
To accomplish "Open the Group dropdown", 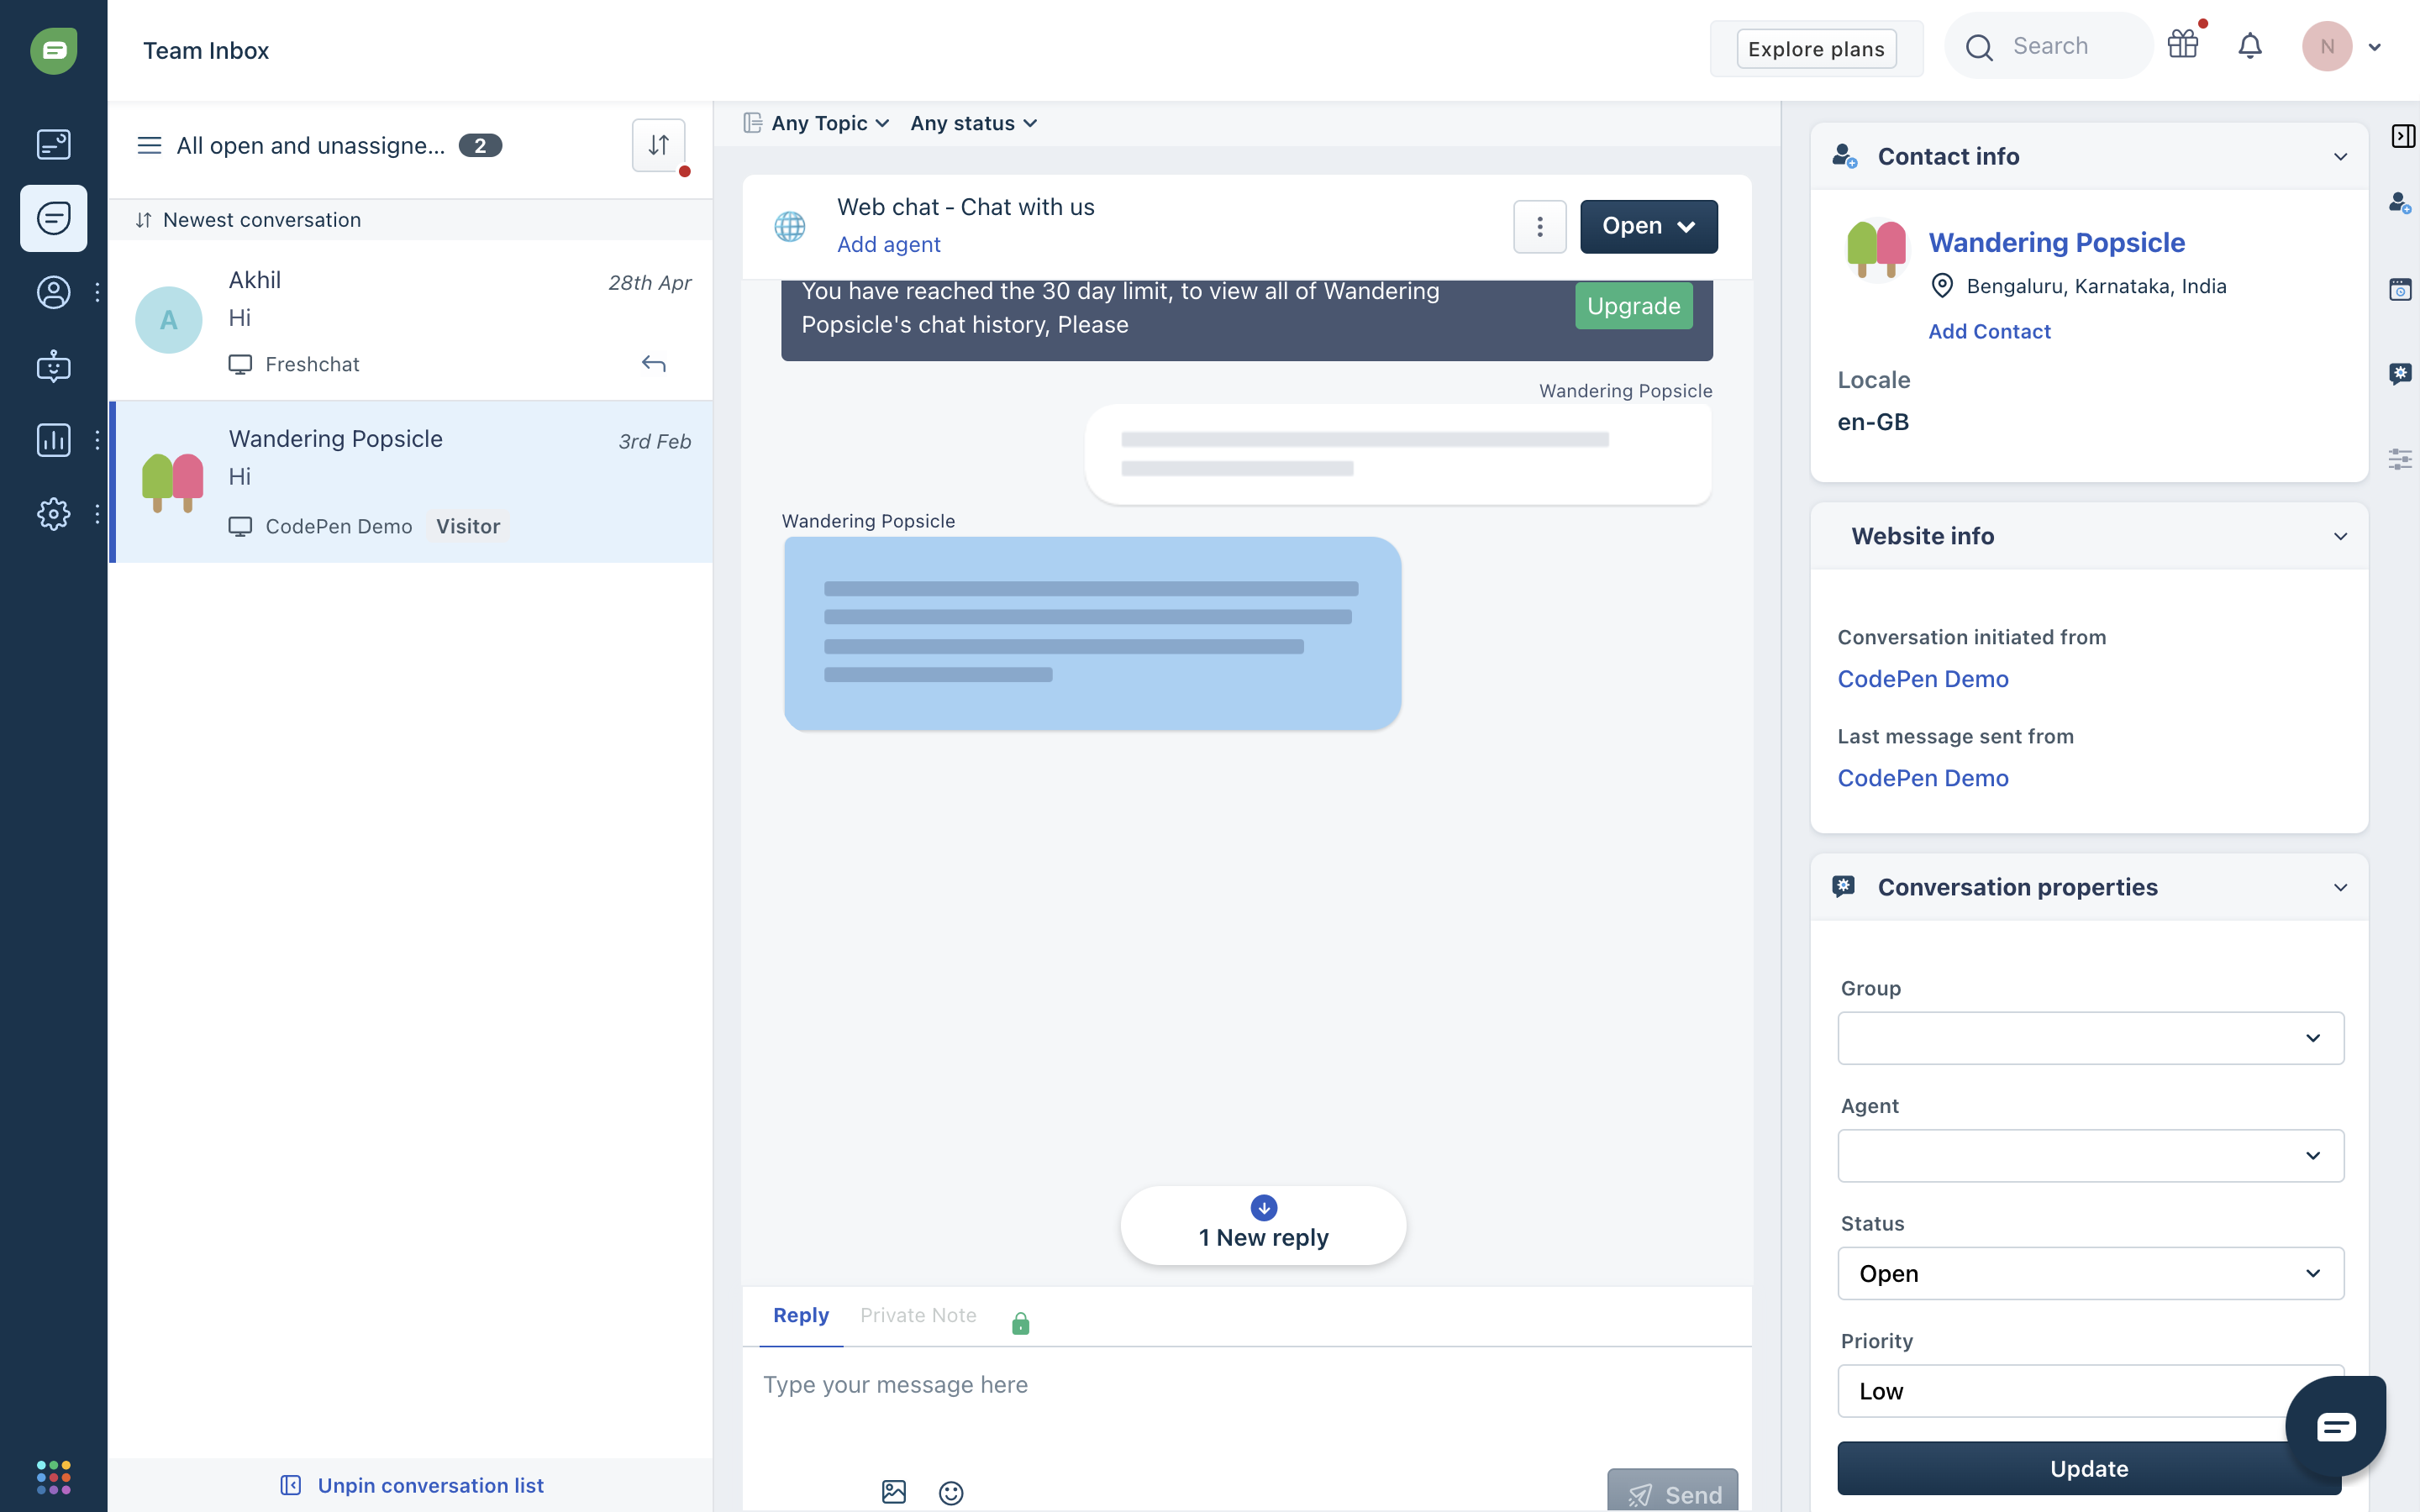I will click(2090, 1038).
